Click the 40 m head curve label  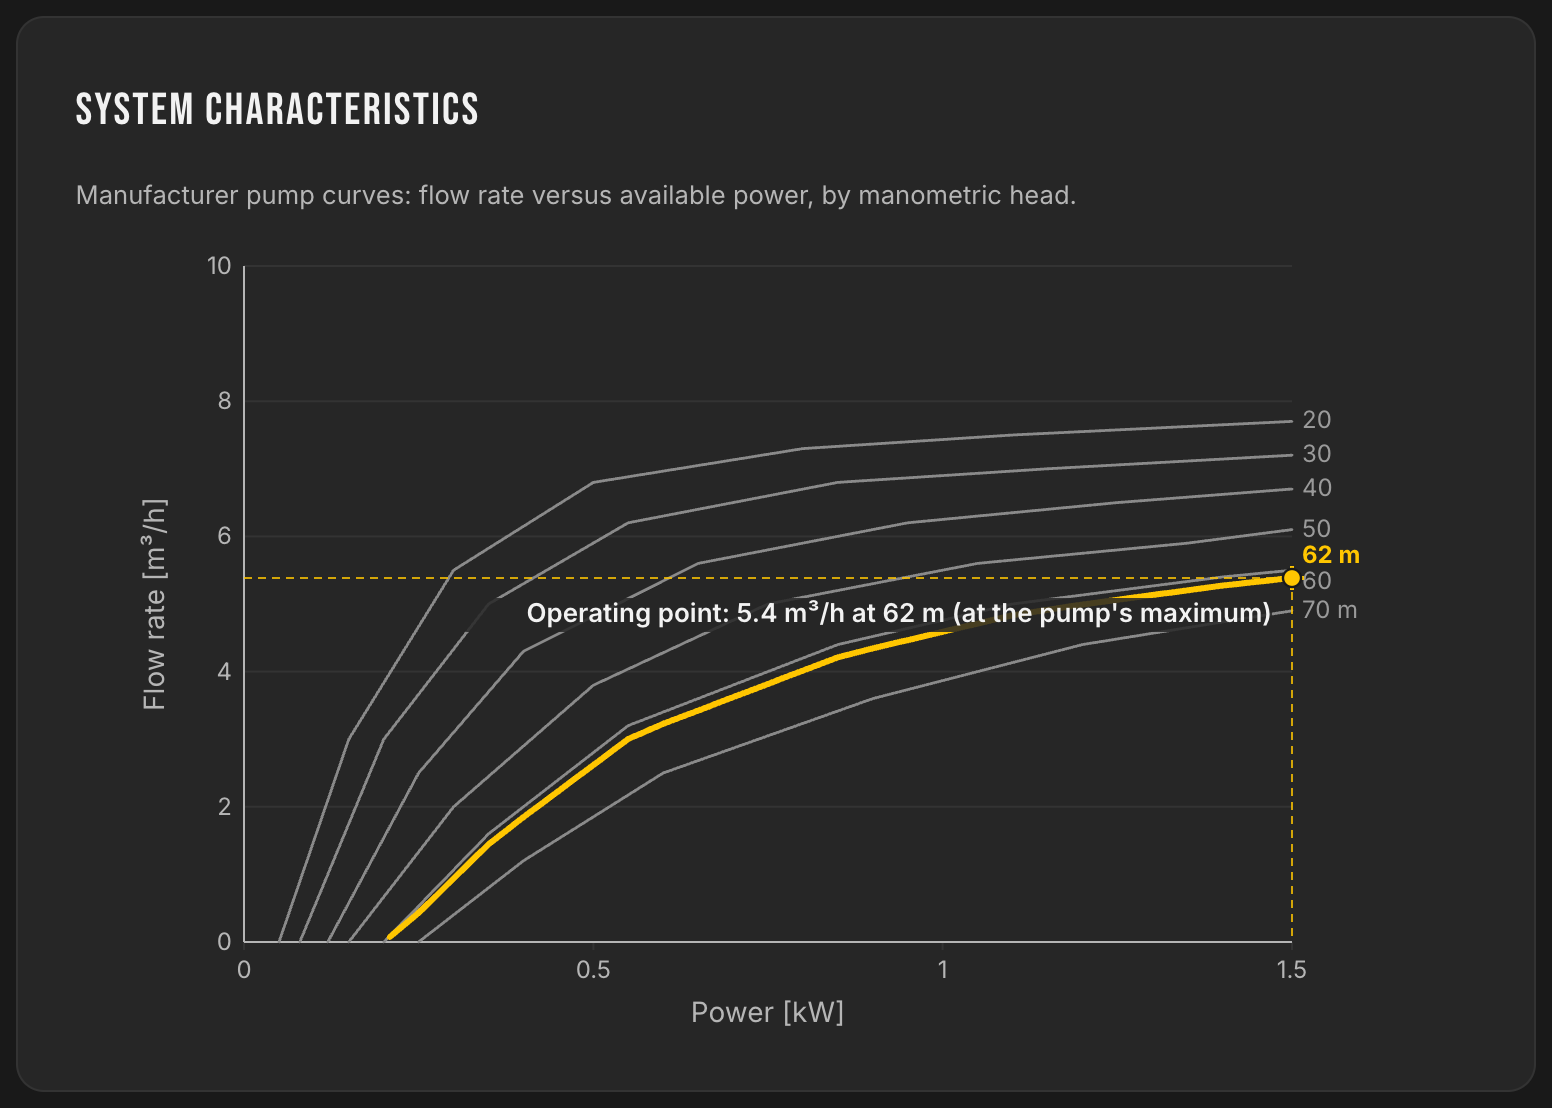click(x=1316, y=488)
